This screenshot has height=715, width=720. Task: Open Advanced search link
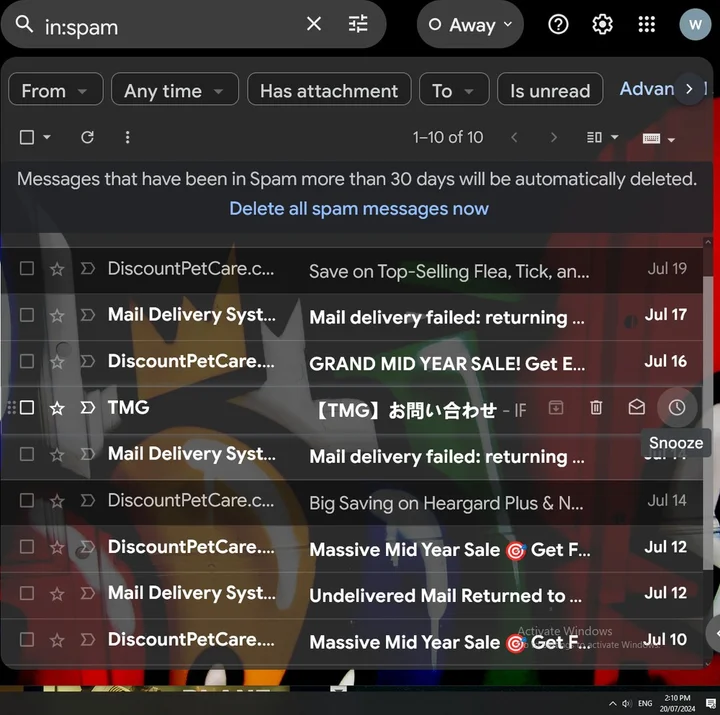[x=647, y=89]
